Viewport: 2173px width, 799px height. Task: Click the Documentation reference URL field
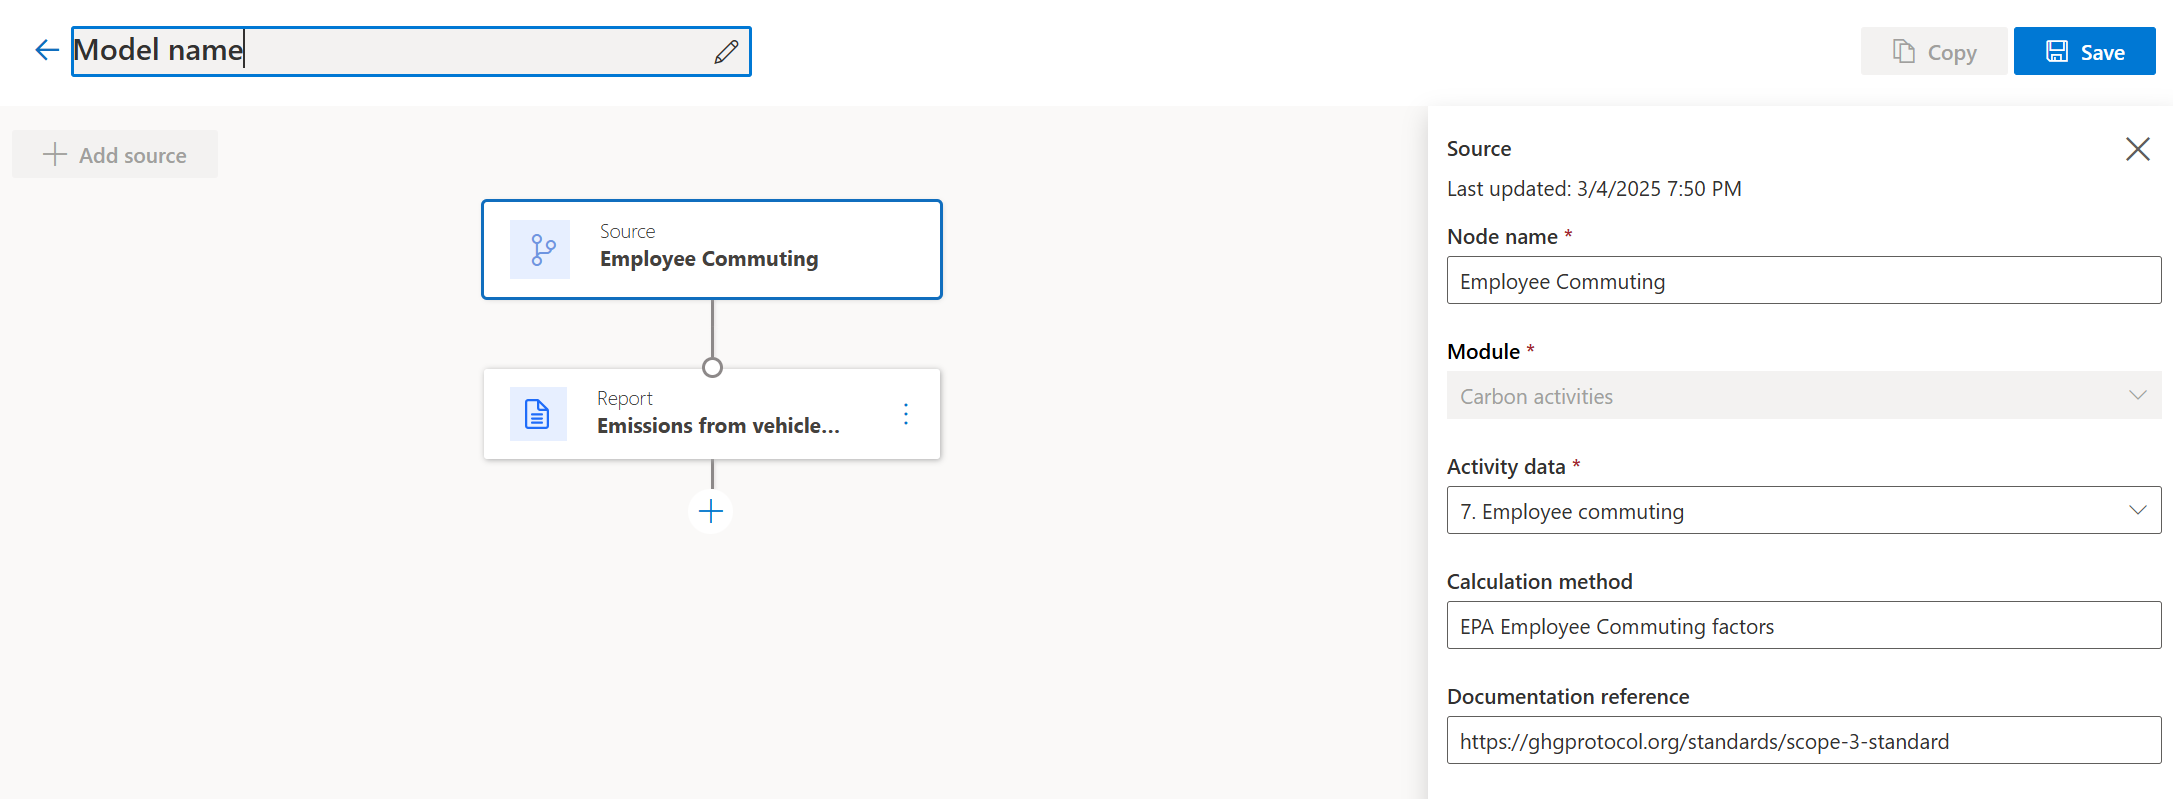coord(1803,741)
